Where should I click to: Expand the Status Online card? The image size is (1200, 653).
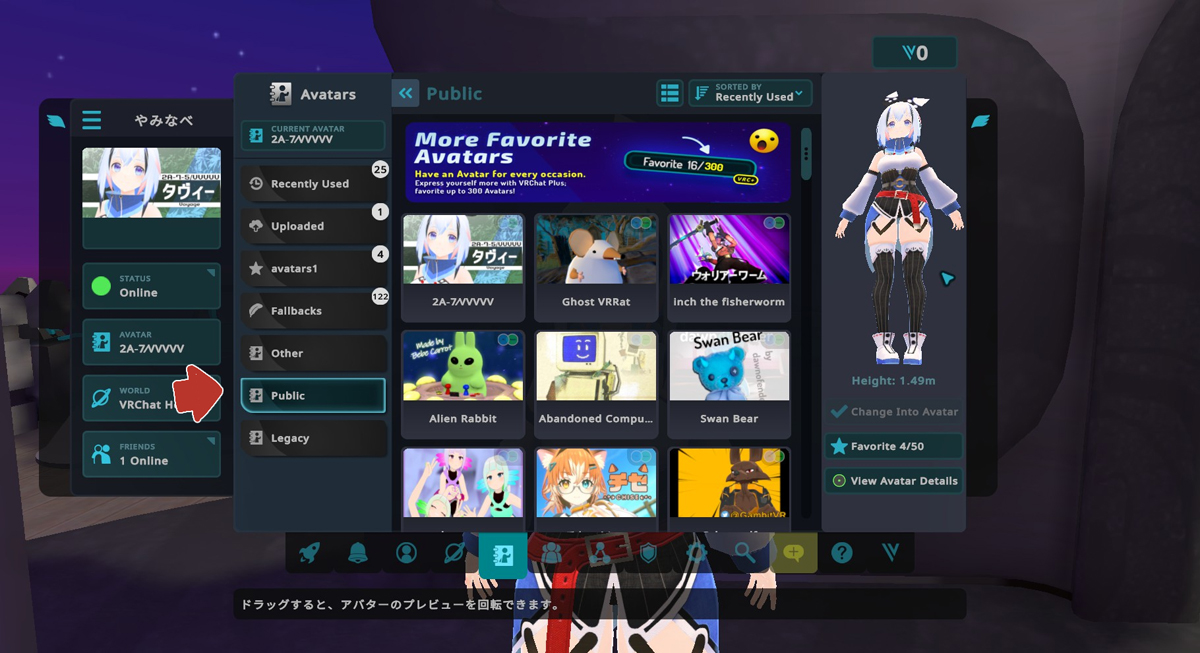(151, 286)
